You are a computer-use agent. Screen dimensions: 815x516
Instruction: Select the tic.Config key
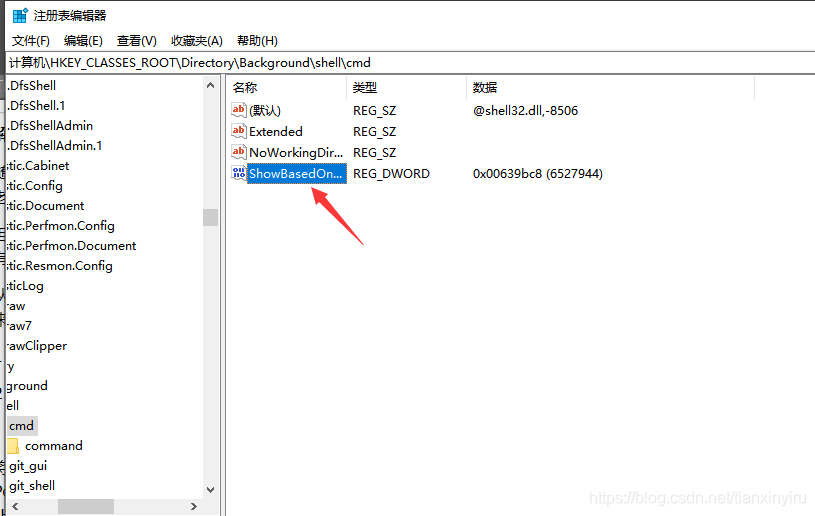35,186
